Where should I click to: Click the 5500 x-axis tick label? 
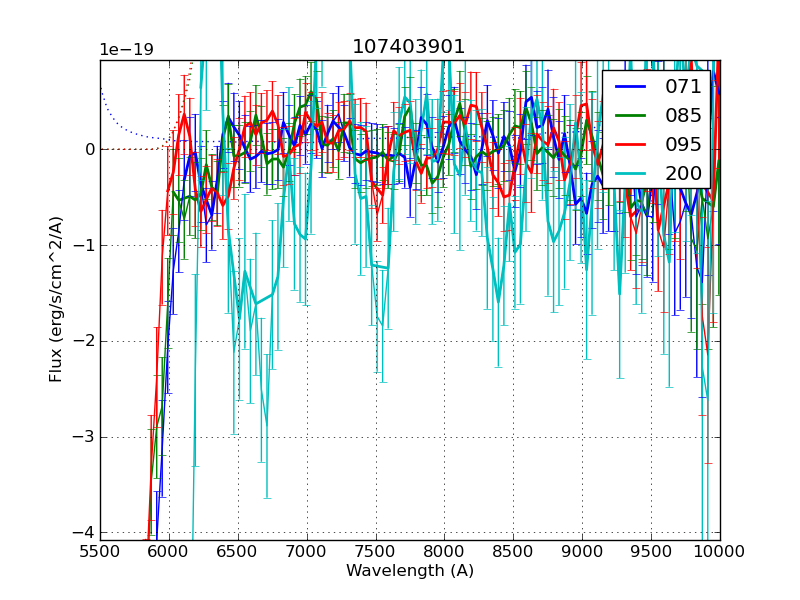(100, 551)
